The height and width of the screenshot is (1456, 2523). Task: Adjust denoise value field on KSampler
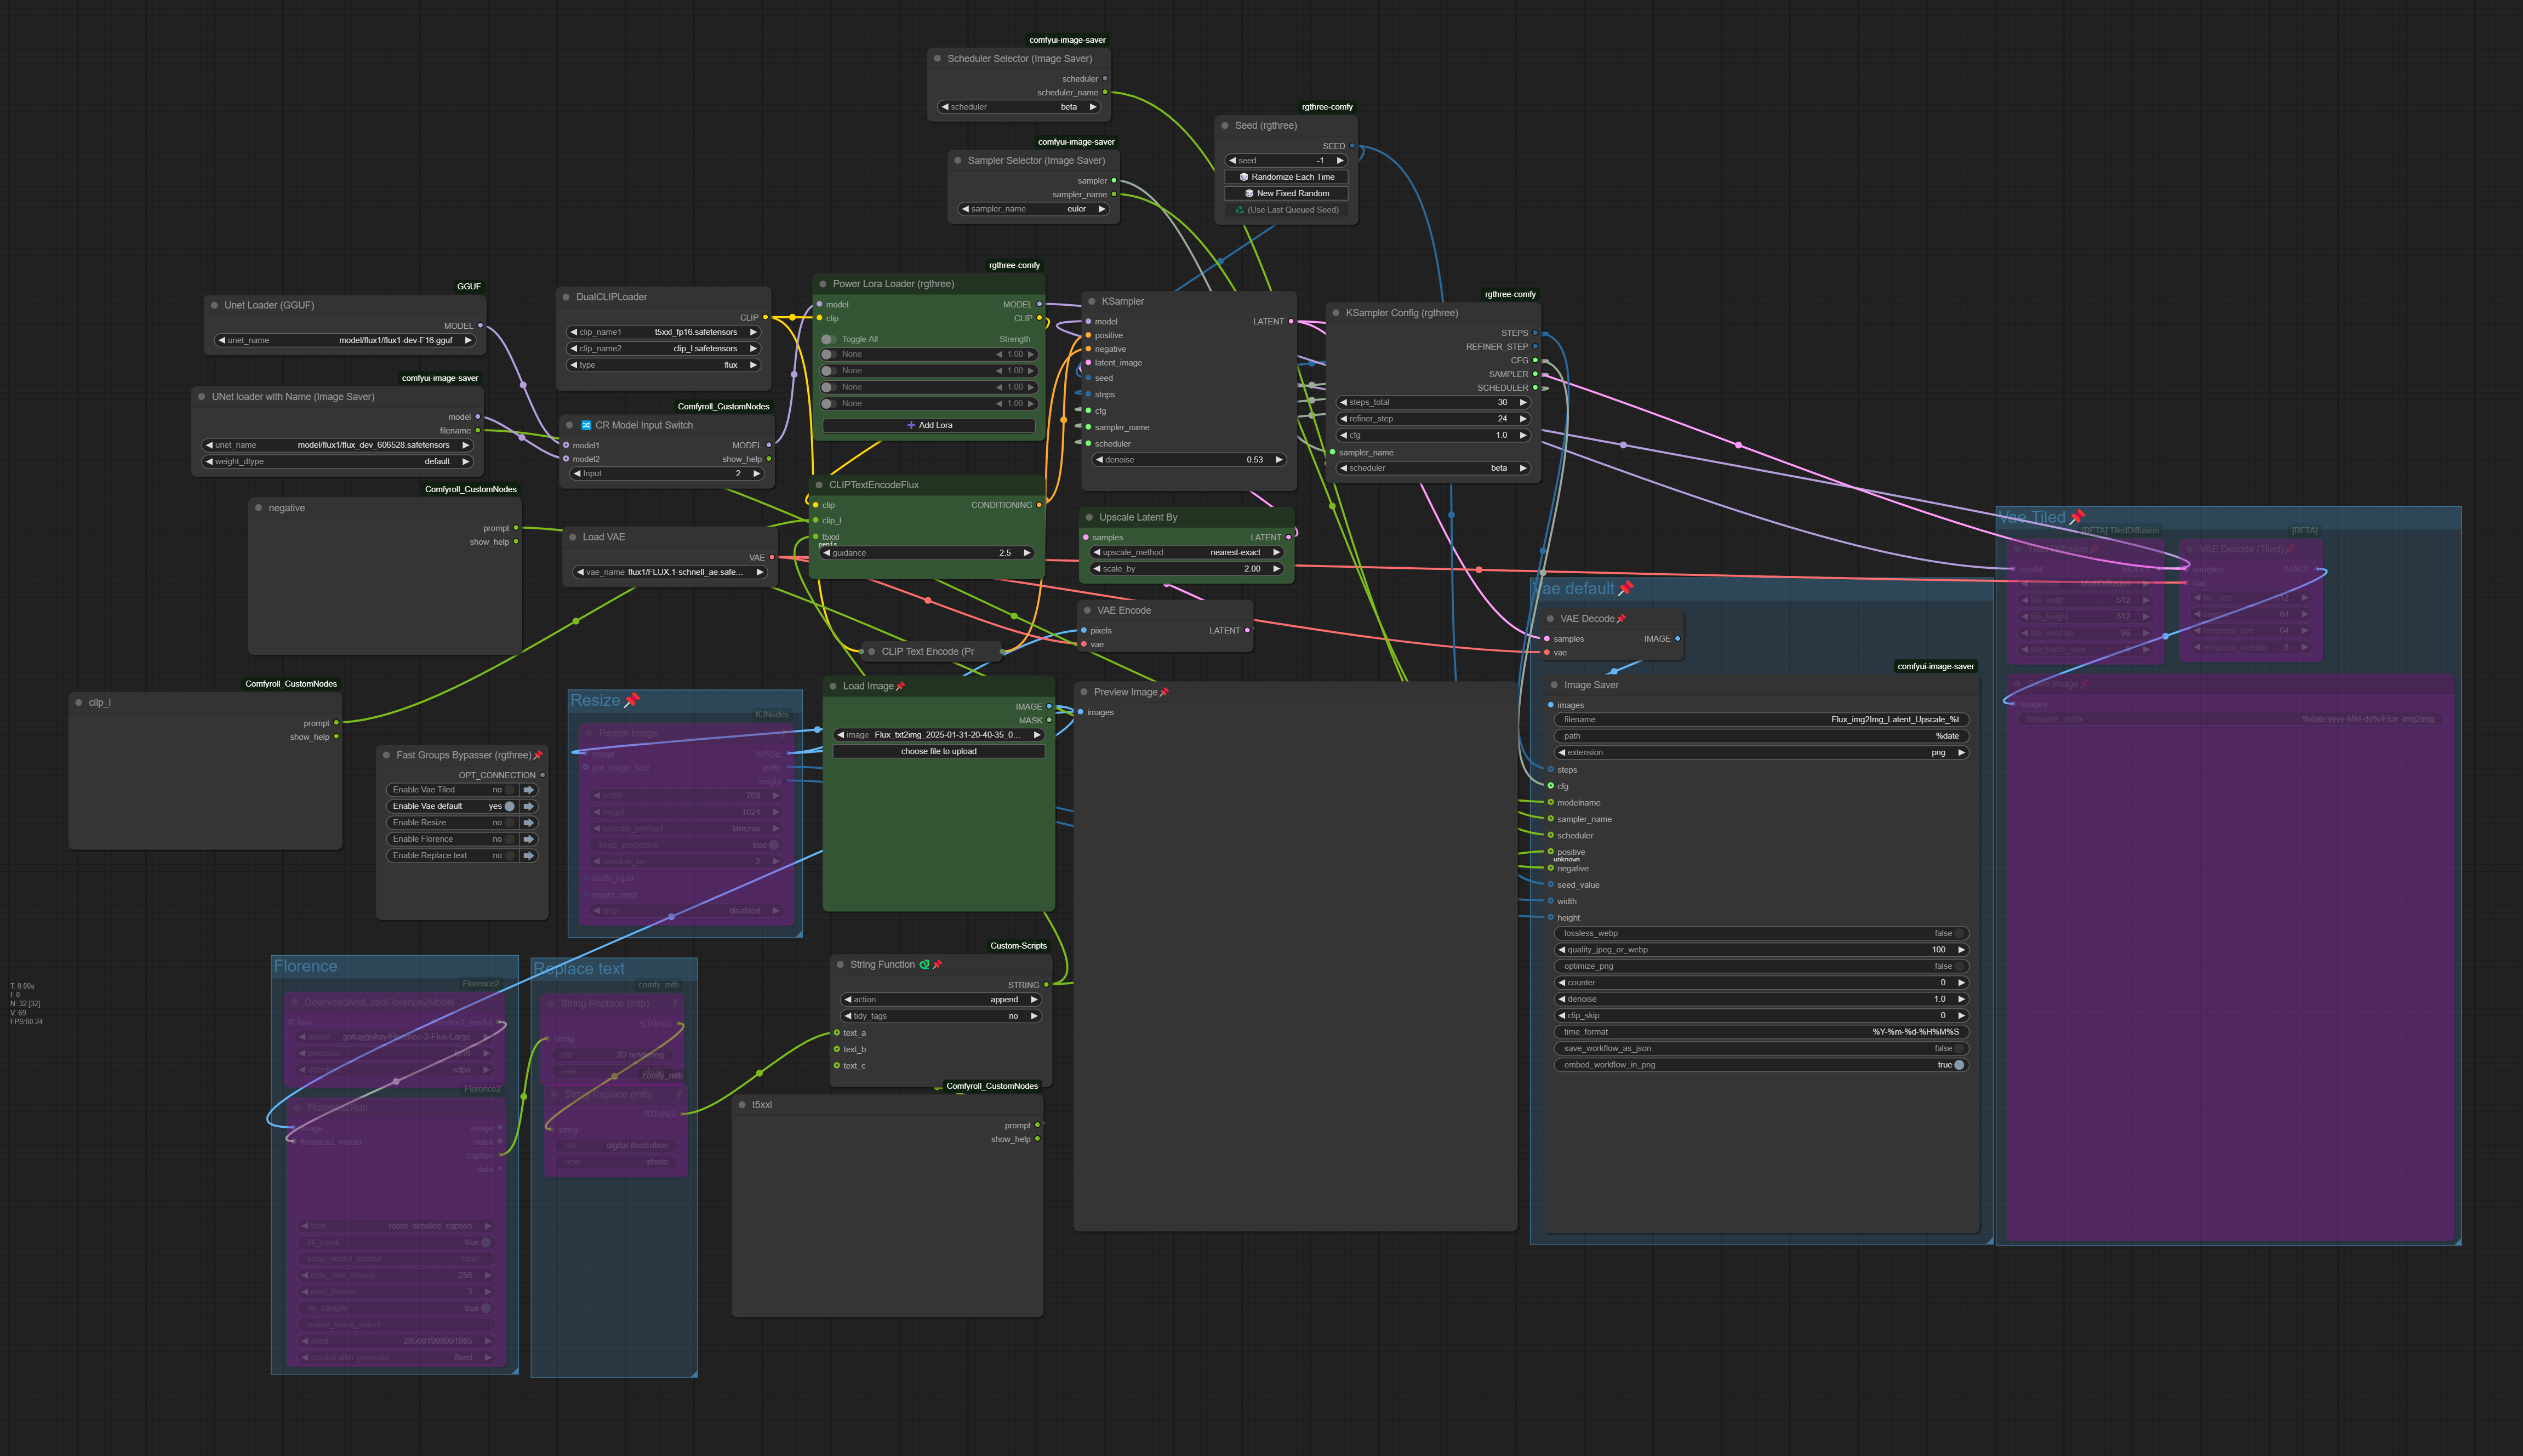pos(1188,460)
